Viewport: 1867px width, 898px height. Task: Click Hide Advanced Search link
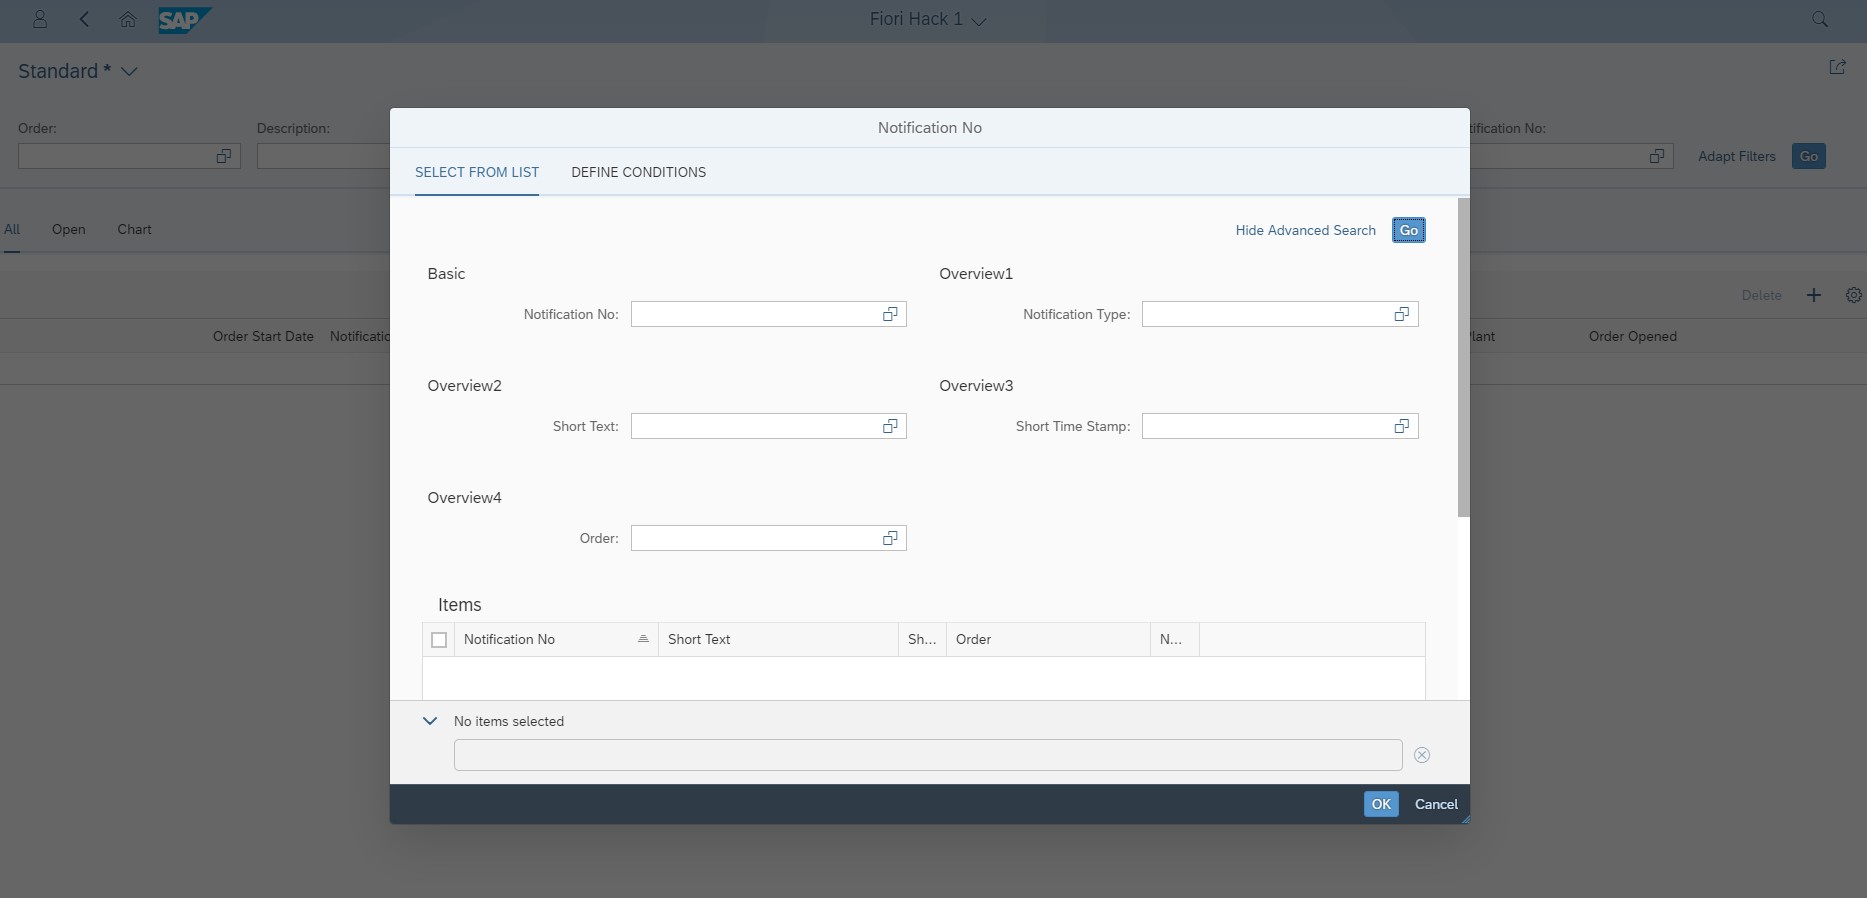1305,230
